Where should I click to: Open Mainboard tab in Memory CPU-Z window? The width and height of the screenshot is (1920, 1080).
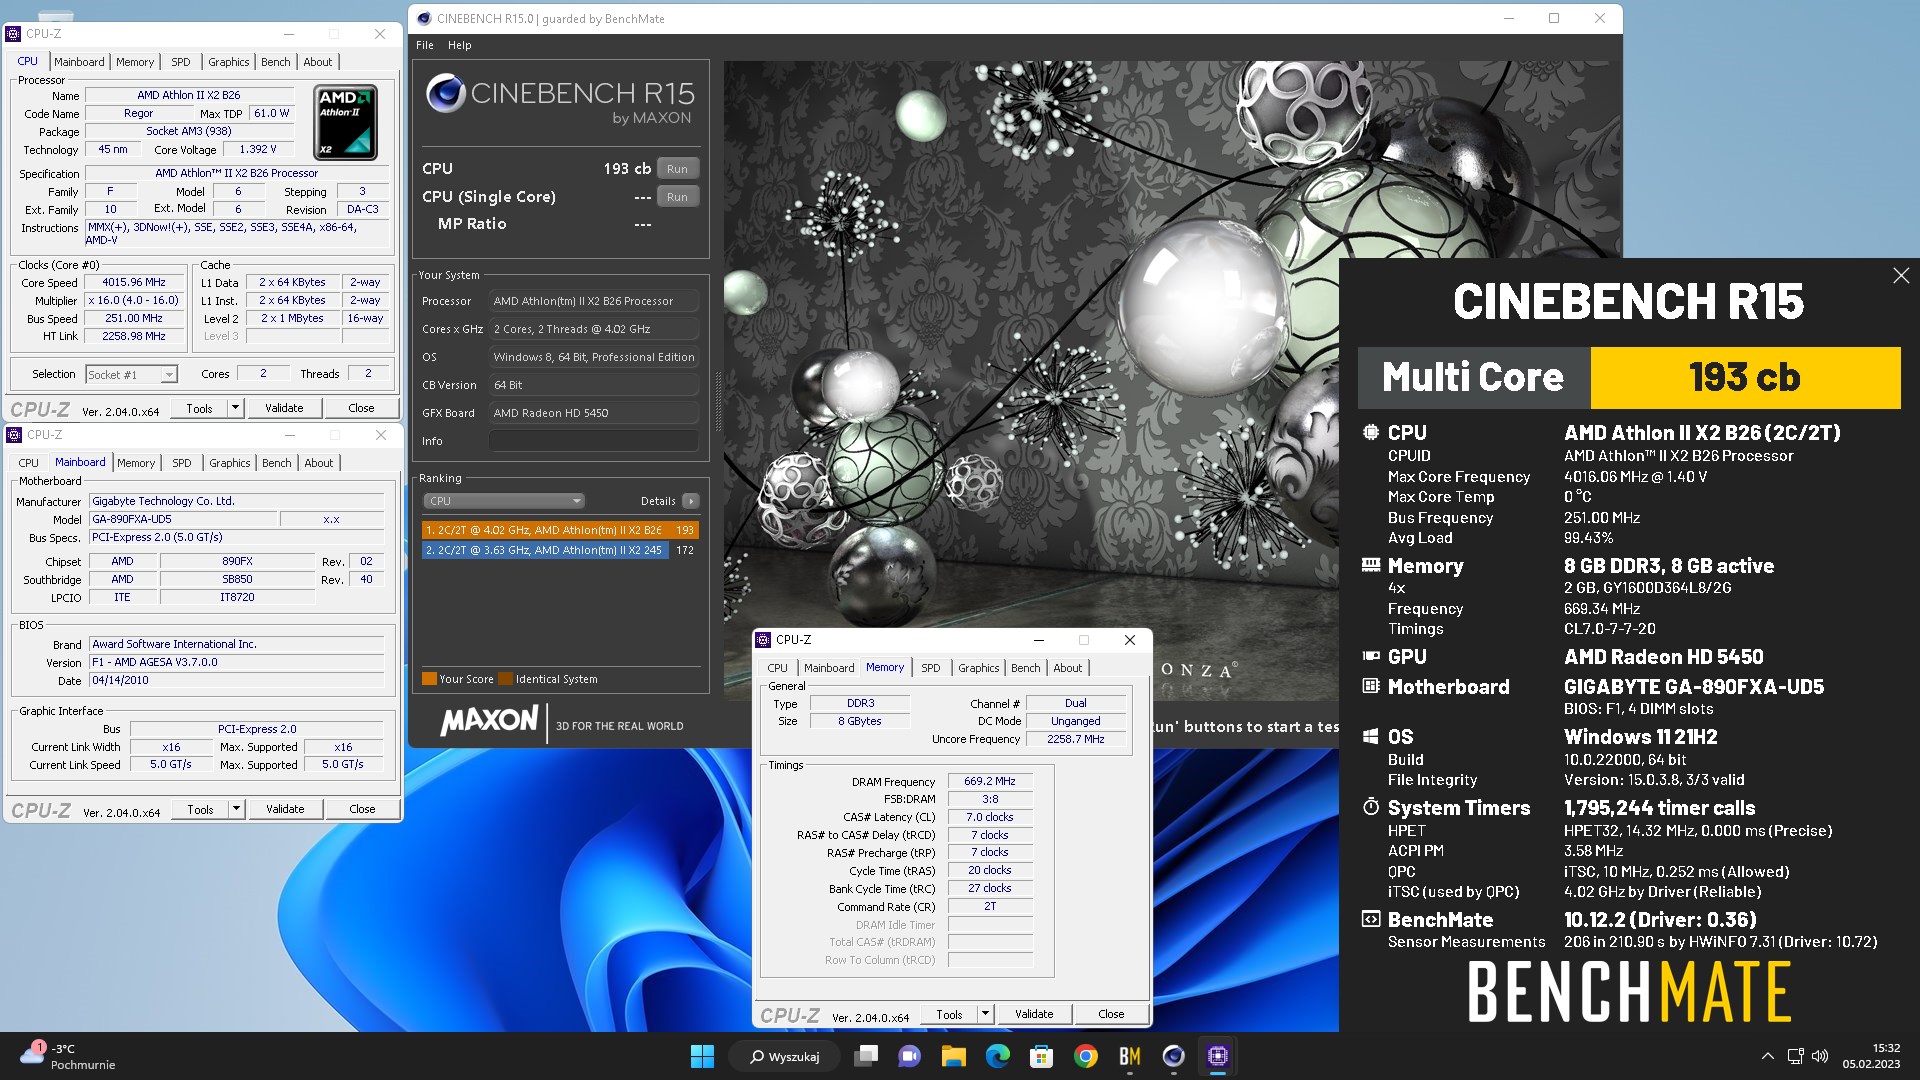click(x=829, y=668)
